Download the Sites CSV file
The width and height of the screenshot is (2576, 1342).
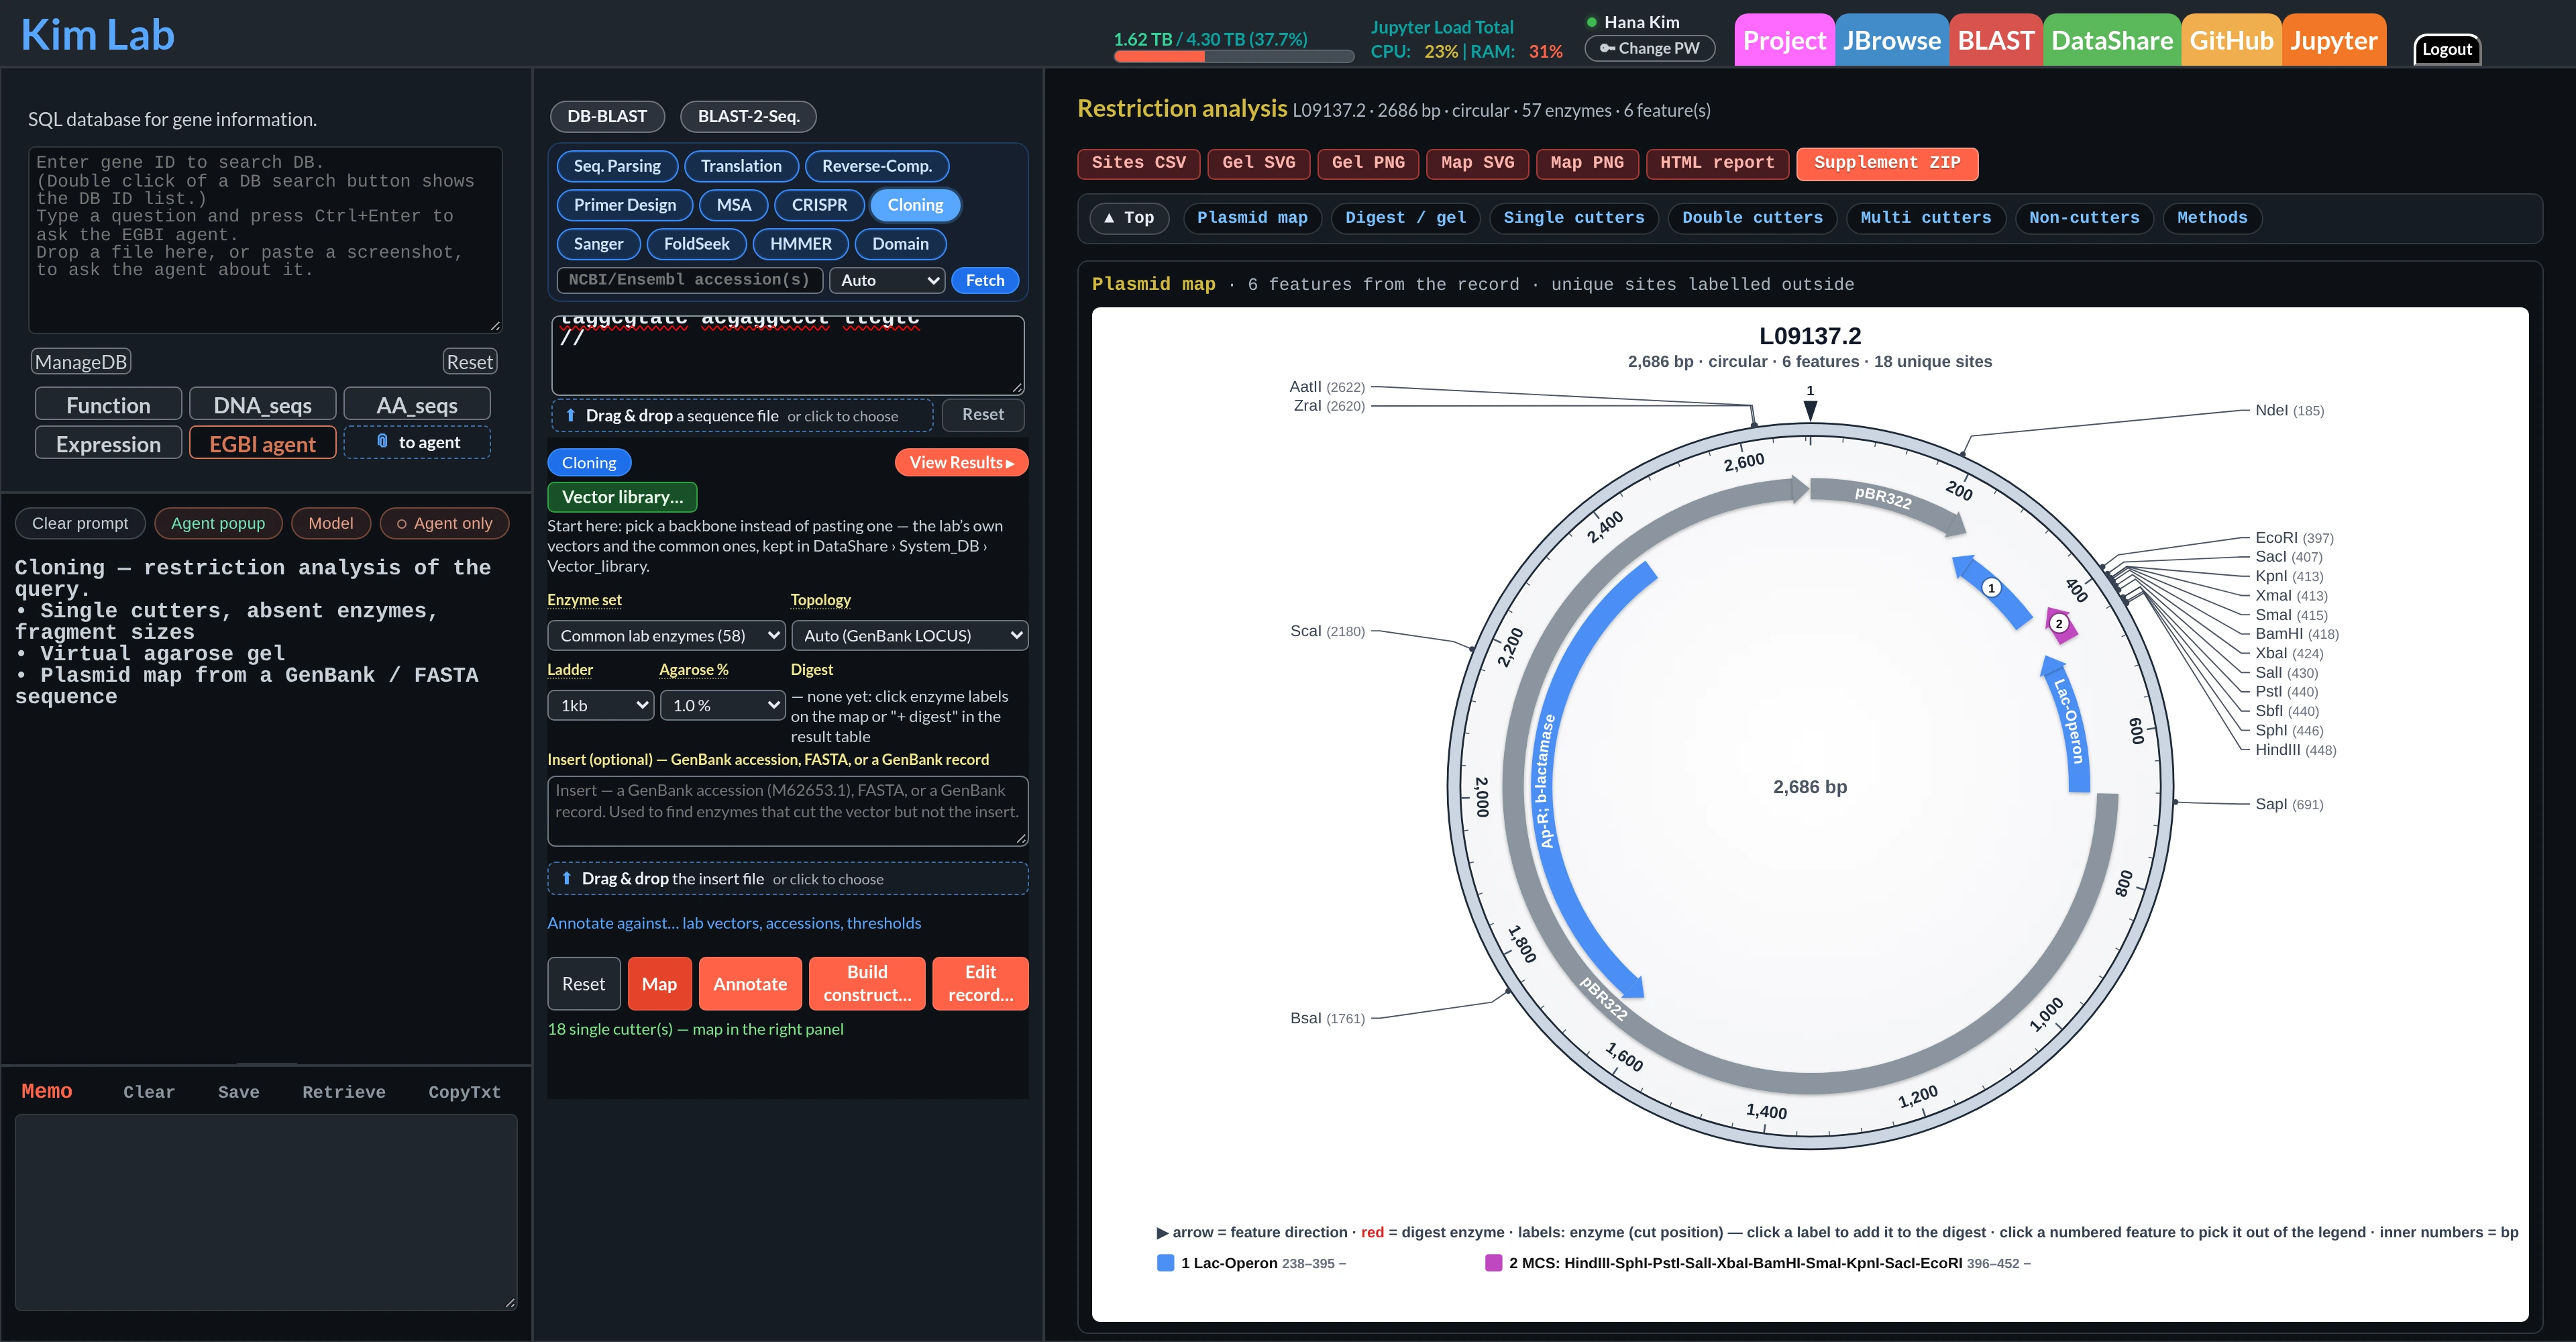point(1138,163)
